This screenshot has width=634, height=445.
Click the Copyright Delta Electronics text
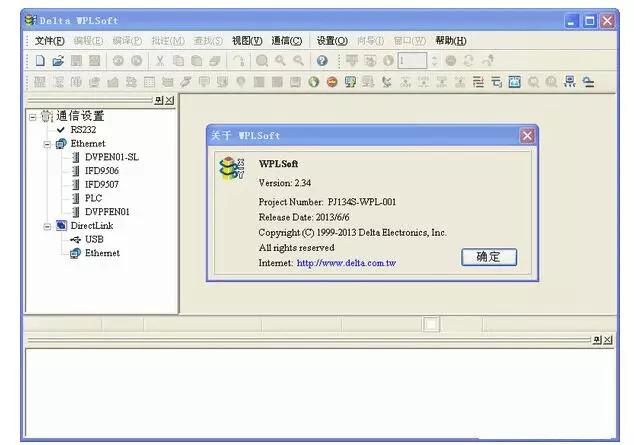tap(352, 232)
